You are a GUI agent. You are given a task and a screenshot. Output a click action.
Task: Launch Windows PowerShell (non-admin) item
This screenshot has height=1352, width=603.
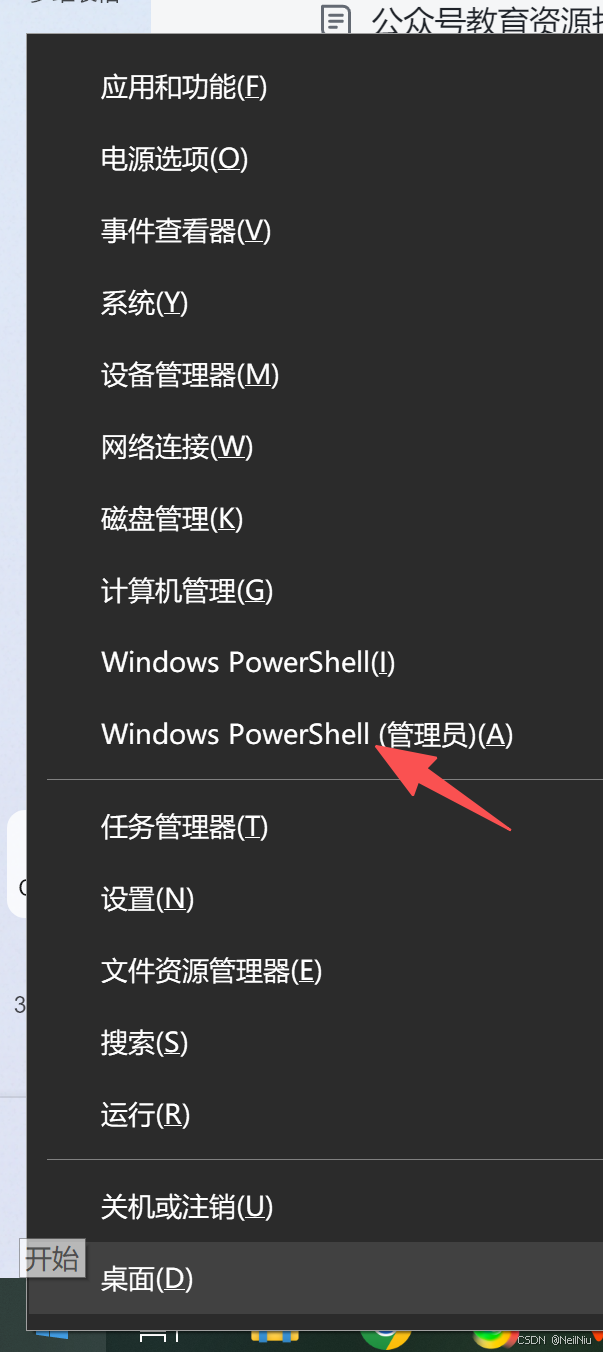click(315, 663)
